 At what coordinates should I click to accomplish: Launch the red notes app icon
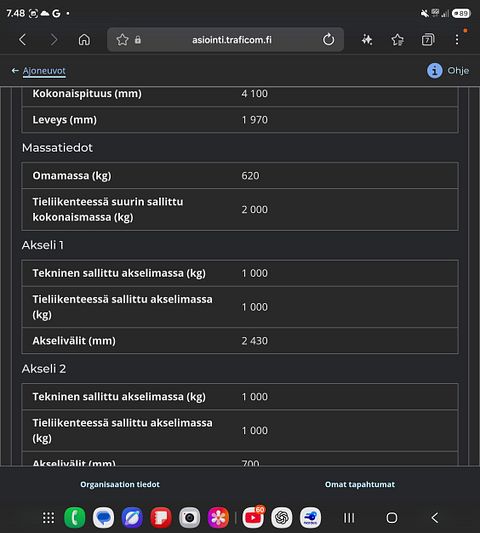(161, 518)
